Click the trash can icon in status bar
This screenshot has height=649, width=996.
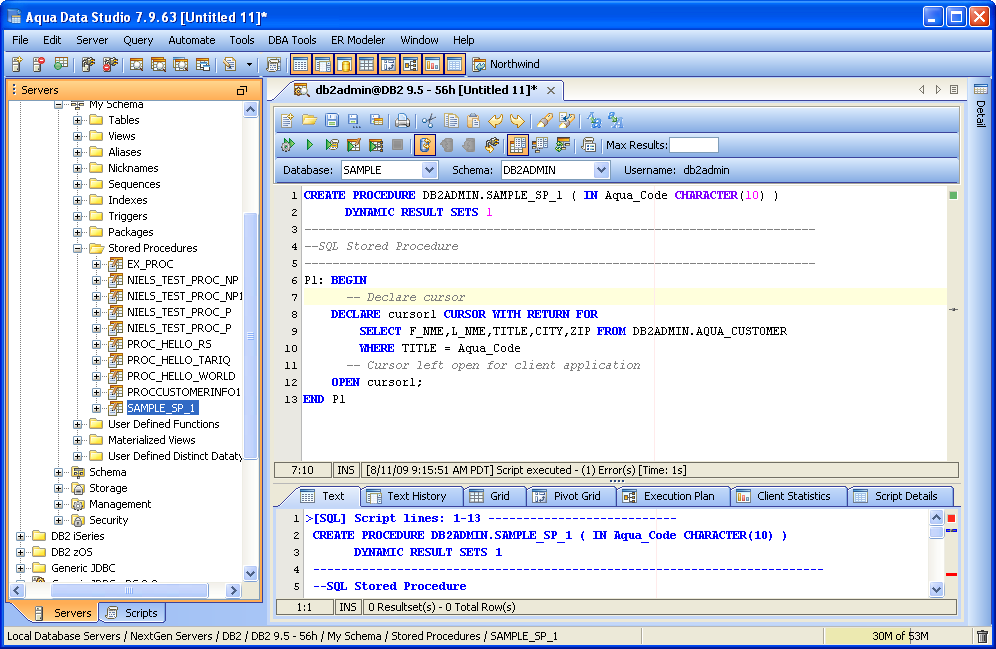982,636
